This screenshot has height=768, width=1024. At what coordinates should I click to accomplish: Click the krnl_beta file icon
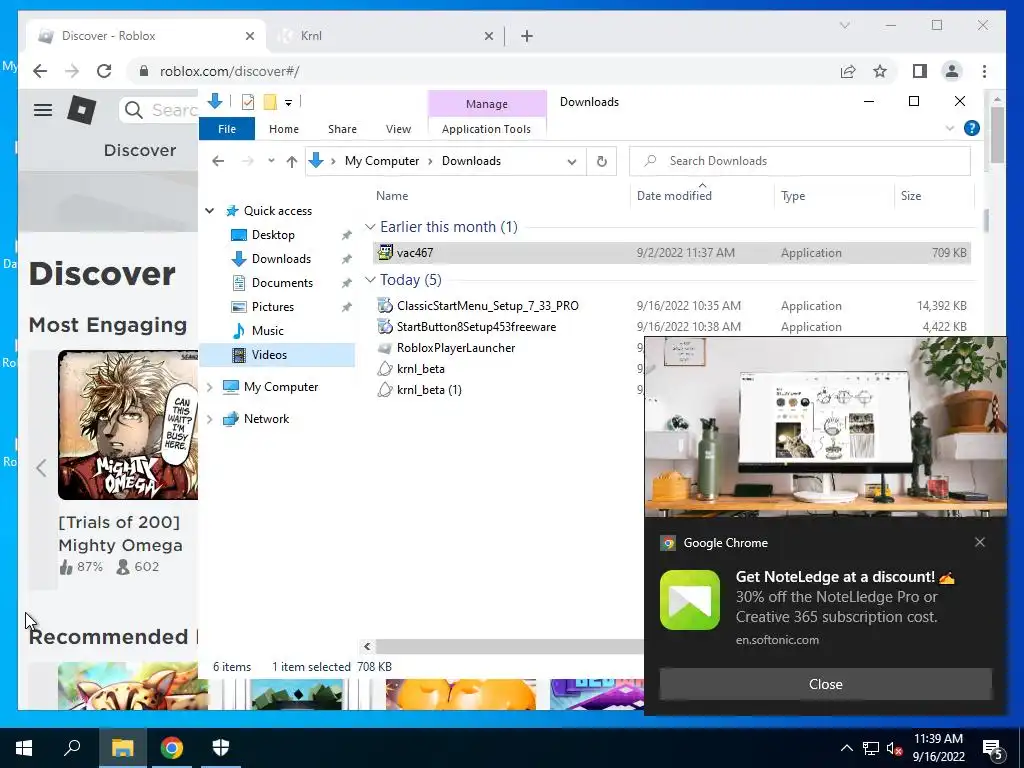pyautogui.click(x=385, y=369)
